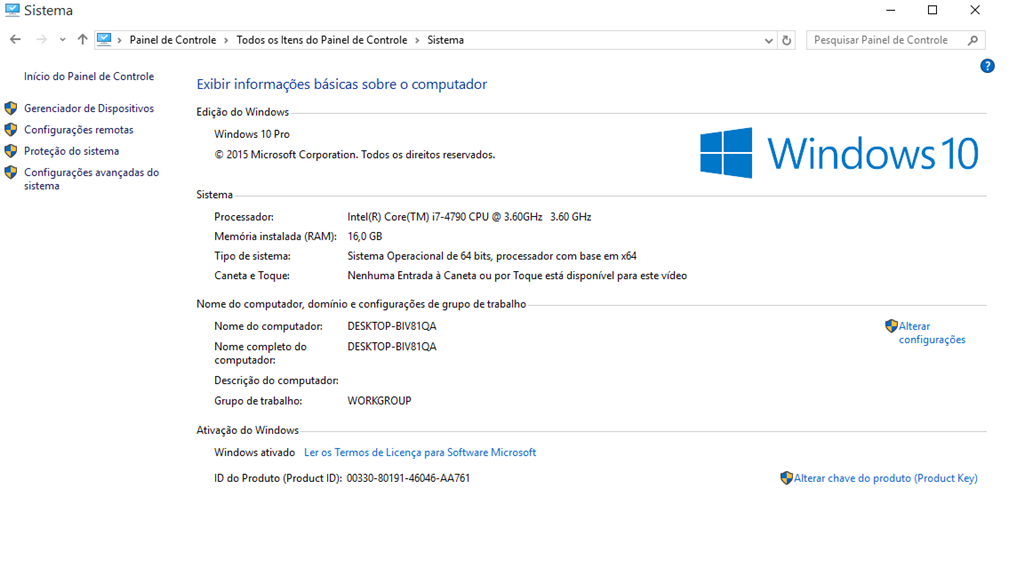Refresh the Sistema page
The height and width of the screenshot is (576, 1024).
[786, 40]
